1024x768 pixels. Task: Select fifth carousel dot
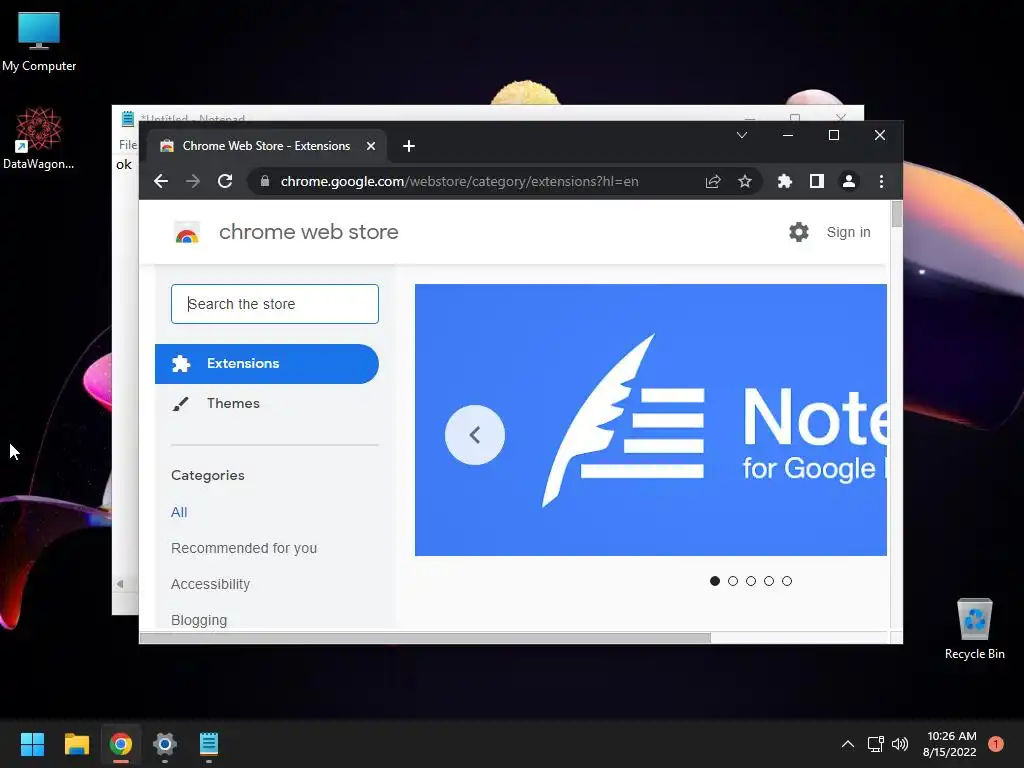tap(787, 581)
